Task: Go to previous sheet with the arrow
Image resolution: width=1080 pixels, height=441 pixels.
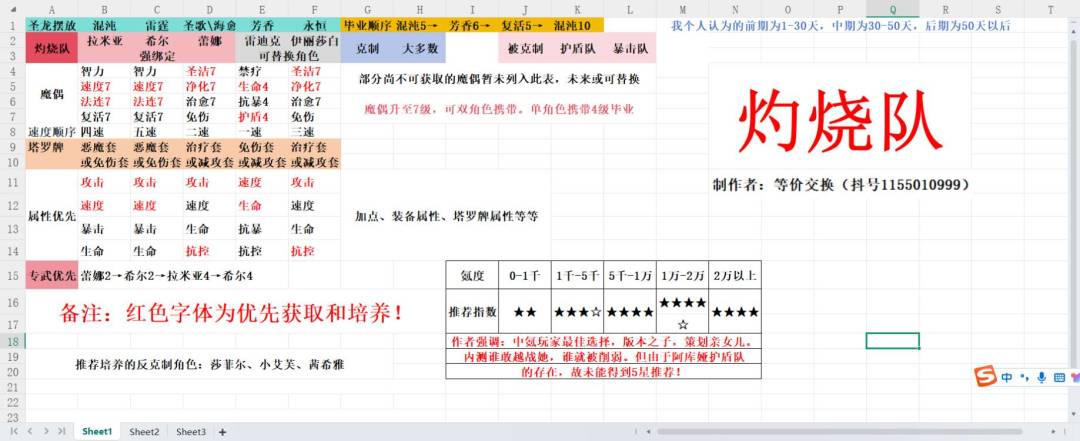Action: 30,431
